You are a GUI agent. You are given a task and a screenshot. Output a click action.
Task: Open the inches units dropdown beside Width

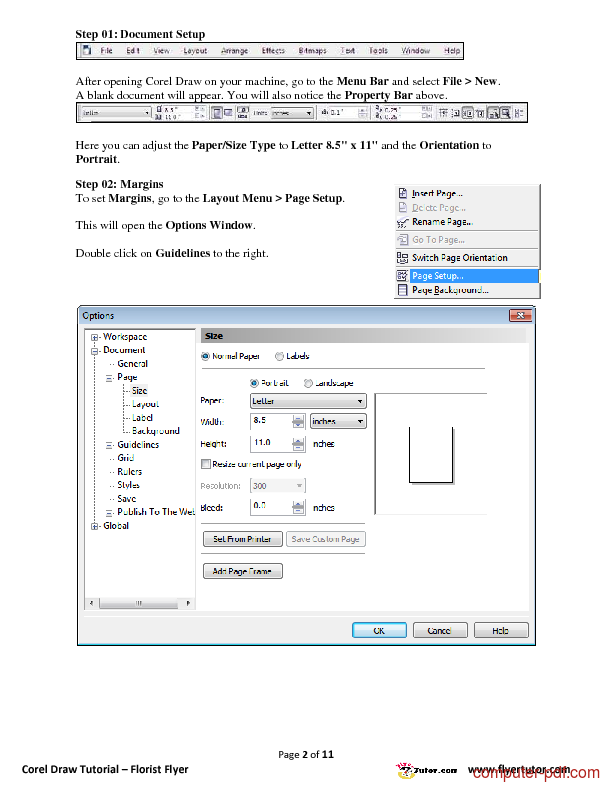point(338,421)
